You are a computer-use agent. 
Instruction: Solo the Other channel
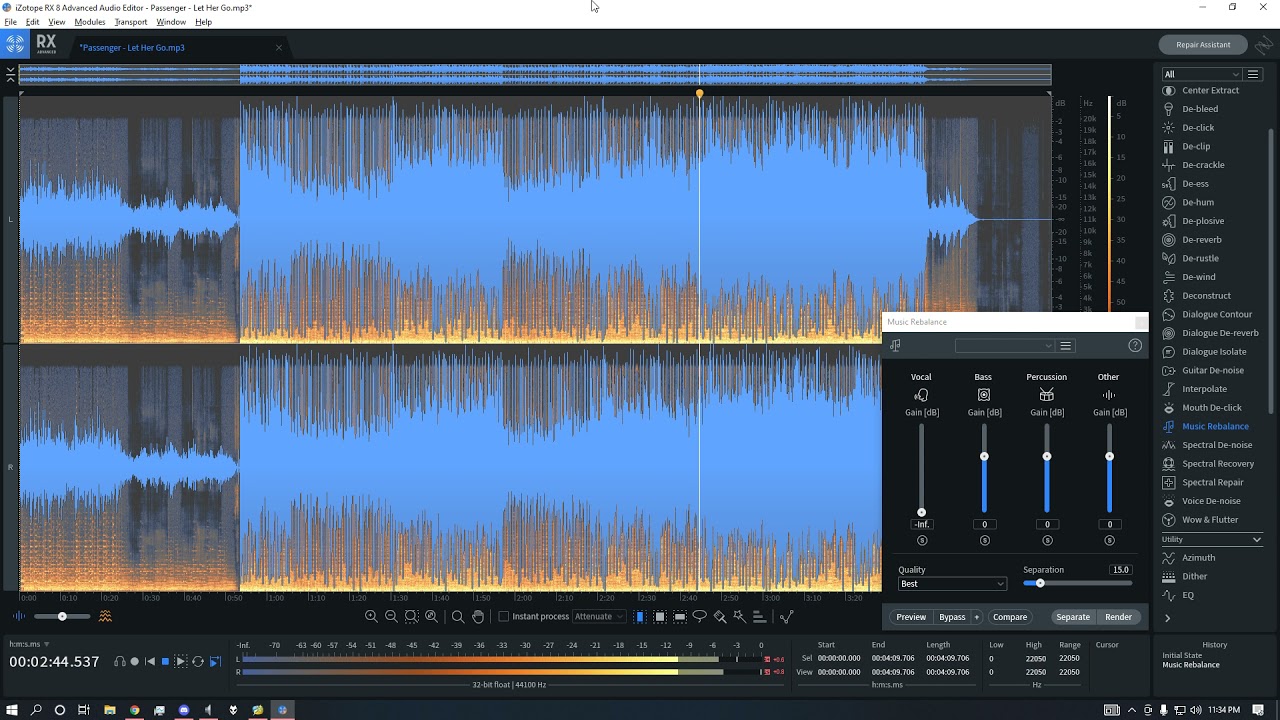[1109, 541]
